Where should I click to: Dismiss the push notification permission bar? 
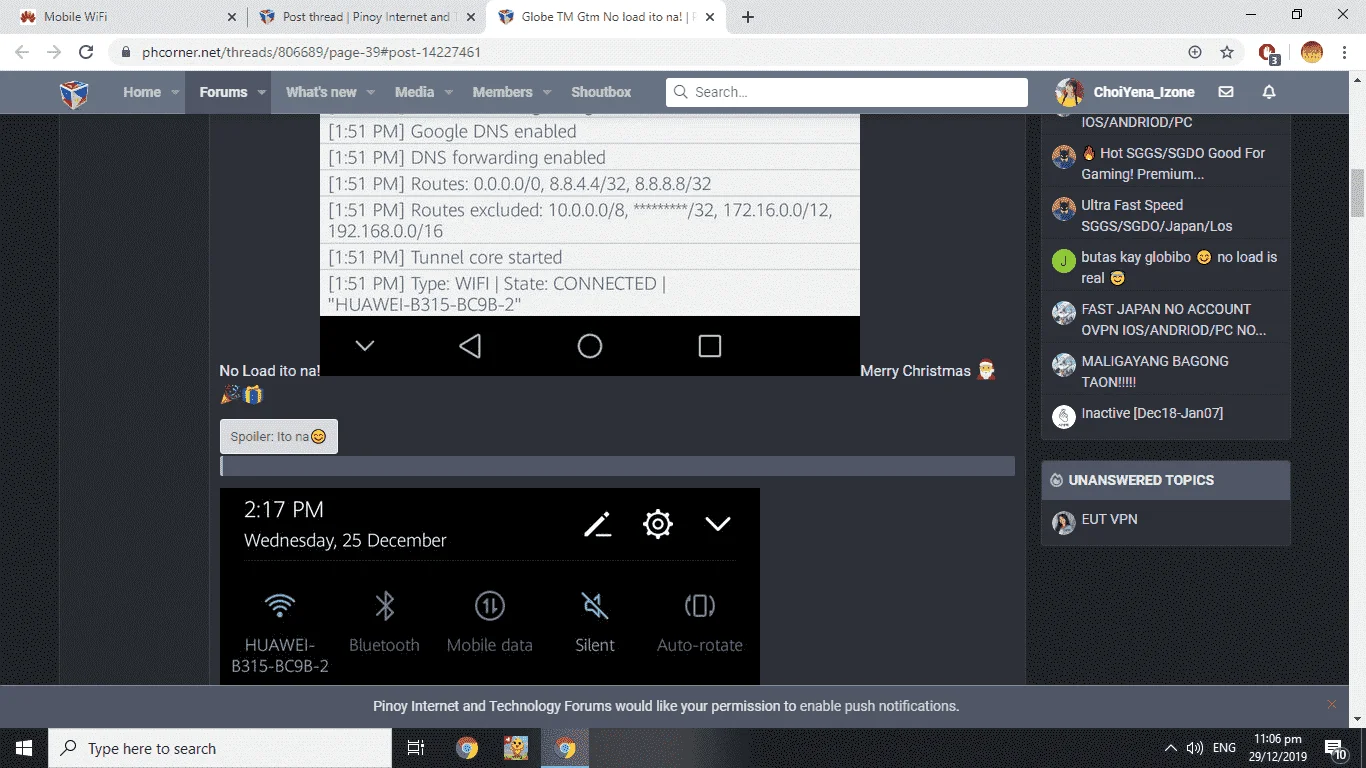(1331, 704)
